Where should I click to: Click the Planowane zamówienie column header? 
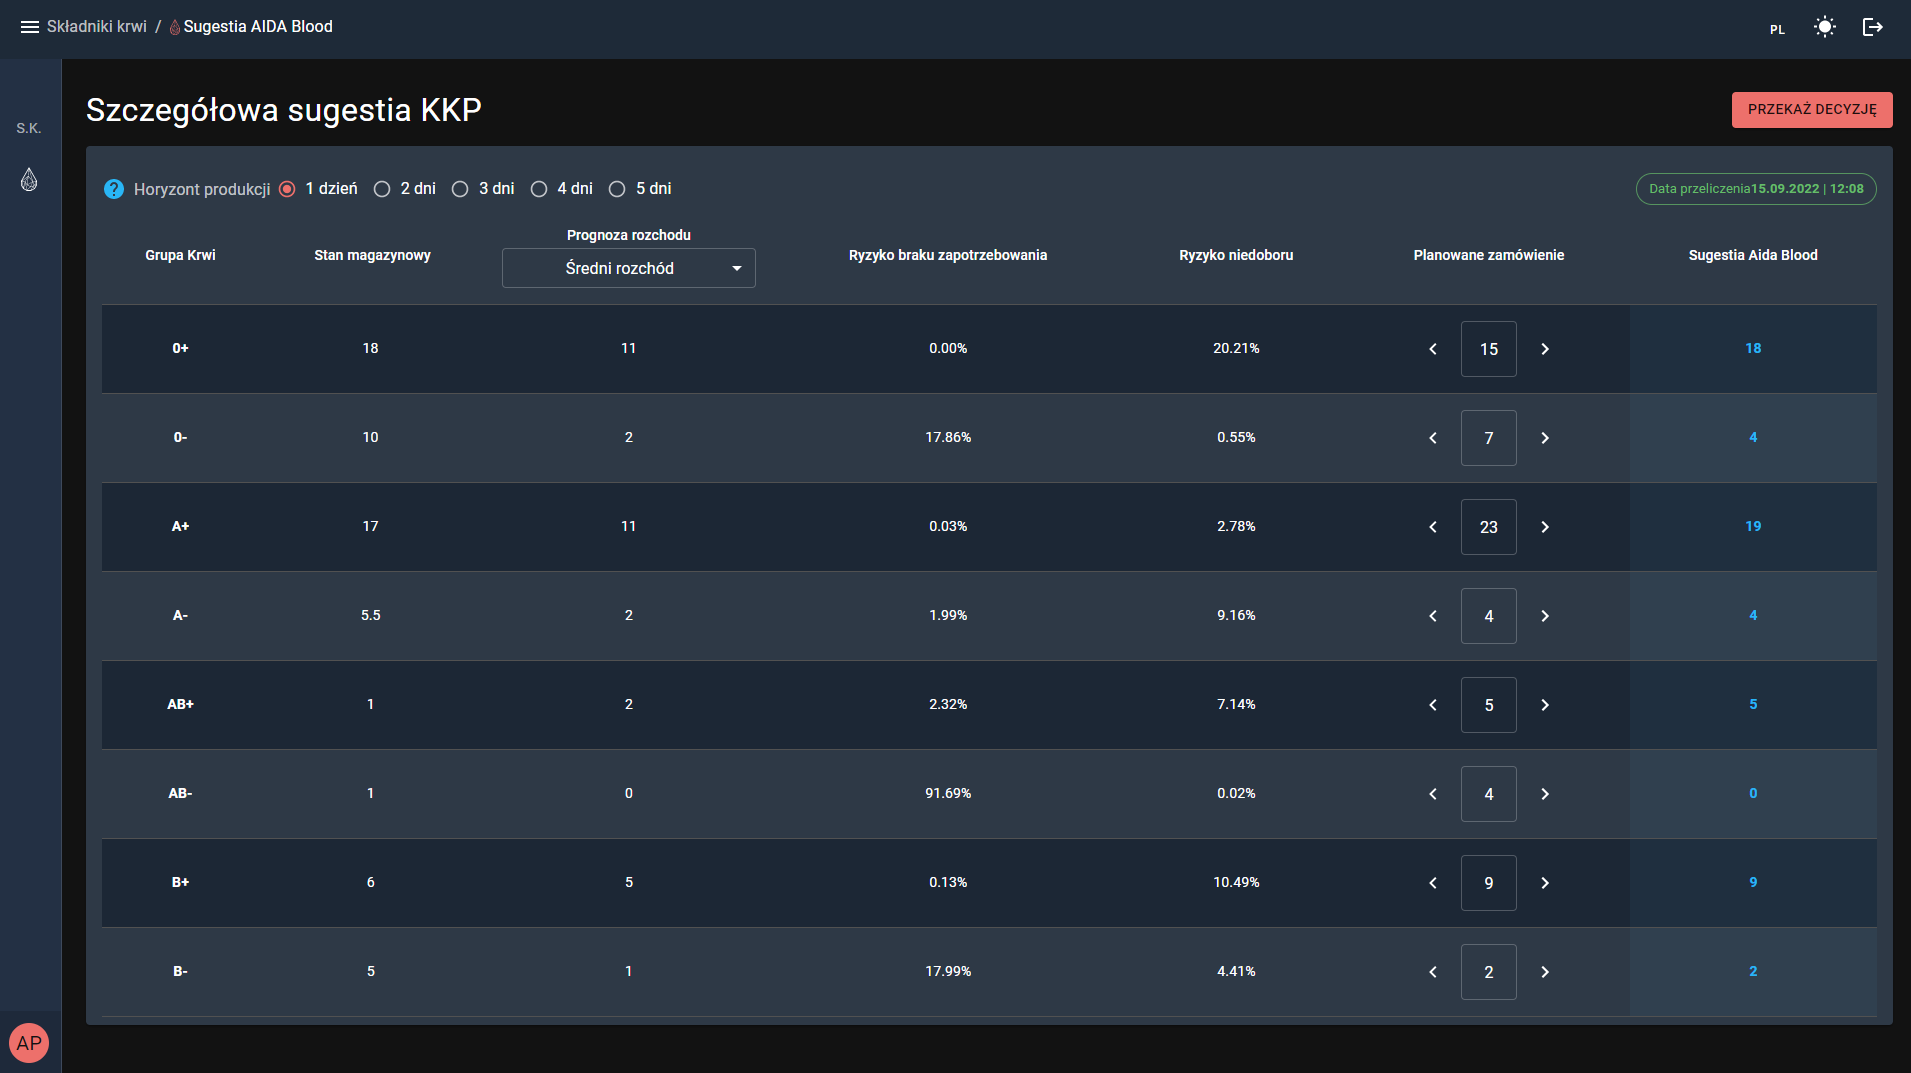click(x=1489, y=255)
